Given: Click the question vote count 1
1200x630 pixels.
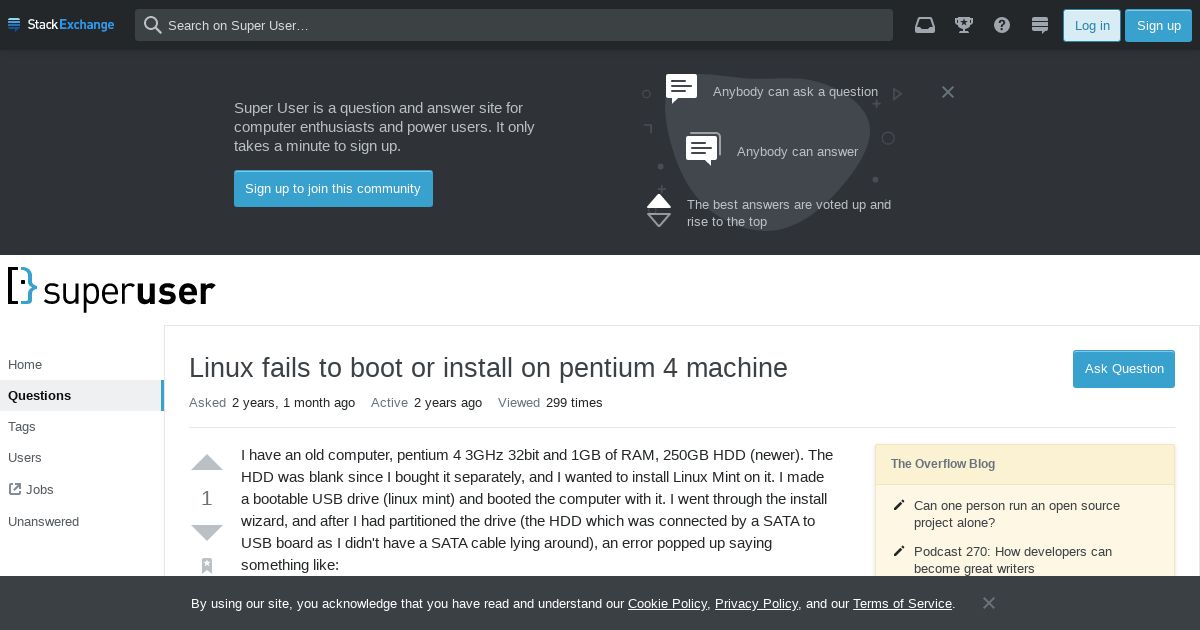Looking at the screenshot, I should pos(207,498).
